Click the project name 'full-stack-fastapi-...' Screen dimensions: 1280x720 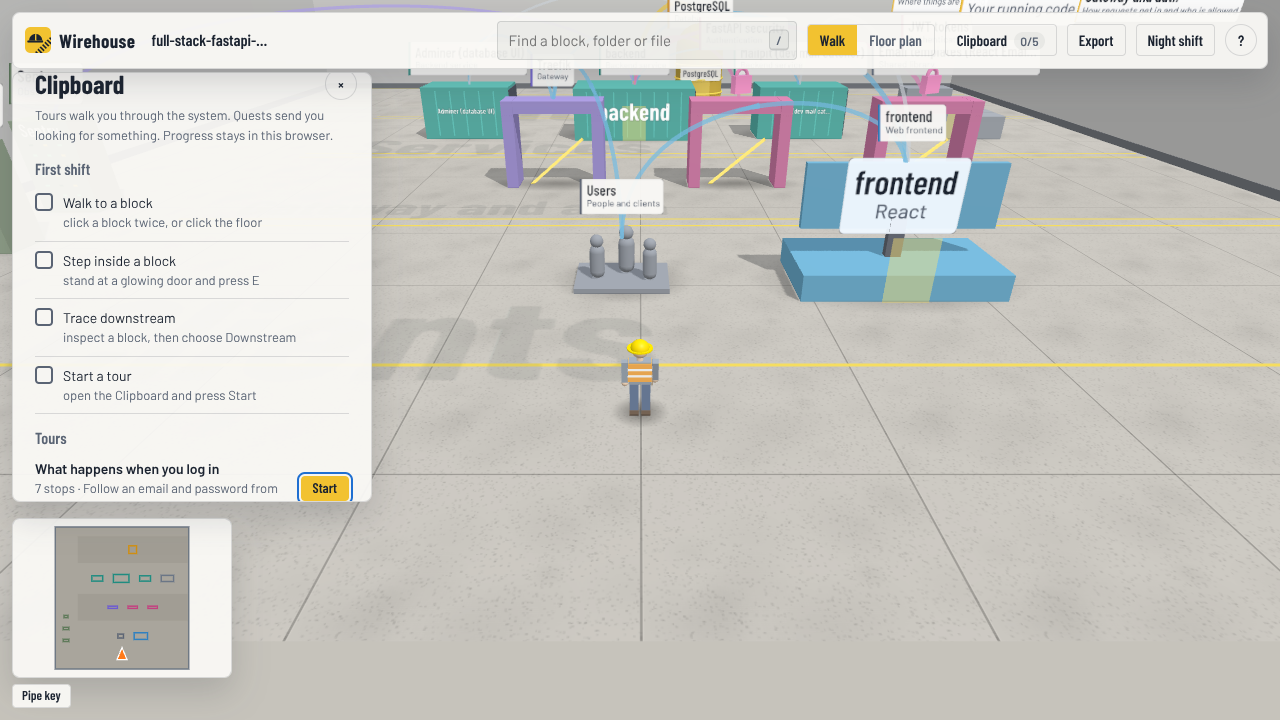[209, 41]
